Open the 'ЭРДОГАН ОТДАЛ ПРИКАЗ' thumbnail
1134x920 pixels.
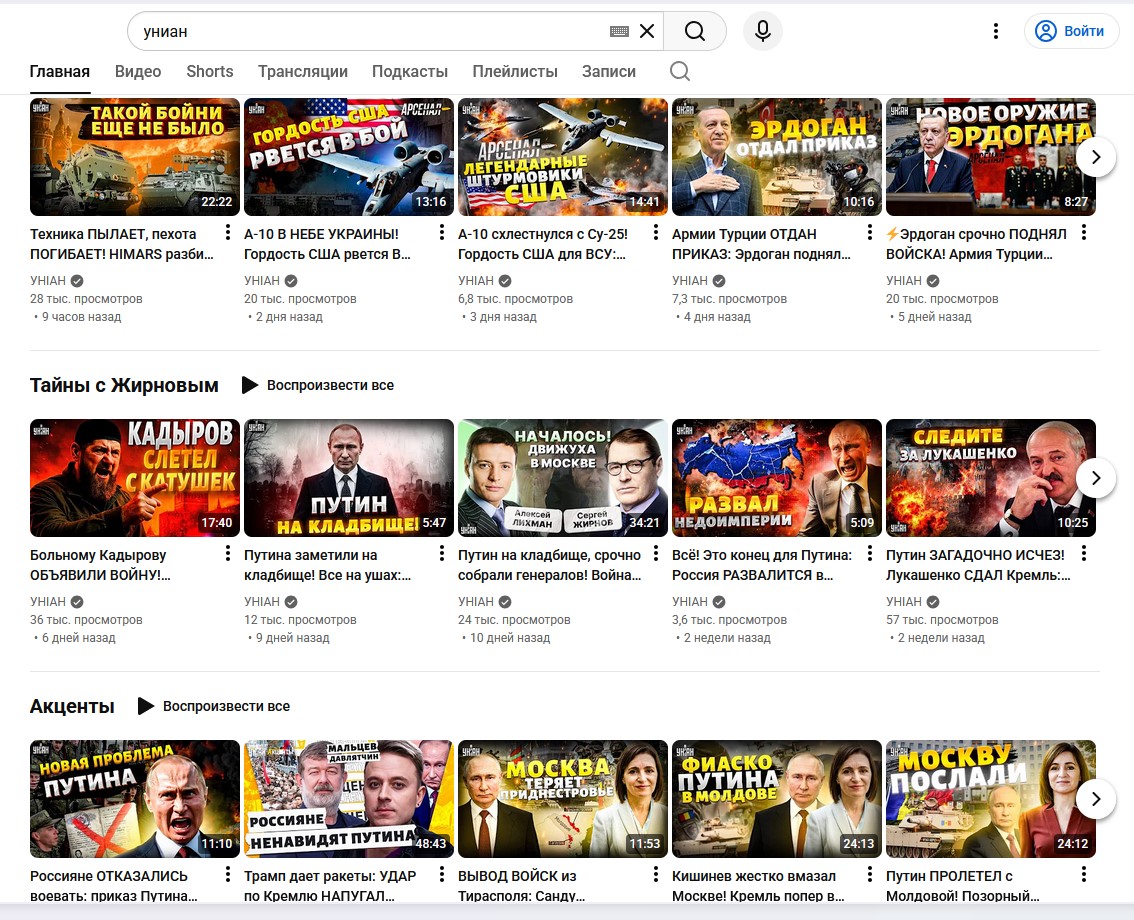click(777, 157)
